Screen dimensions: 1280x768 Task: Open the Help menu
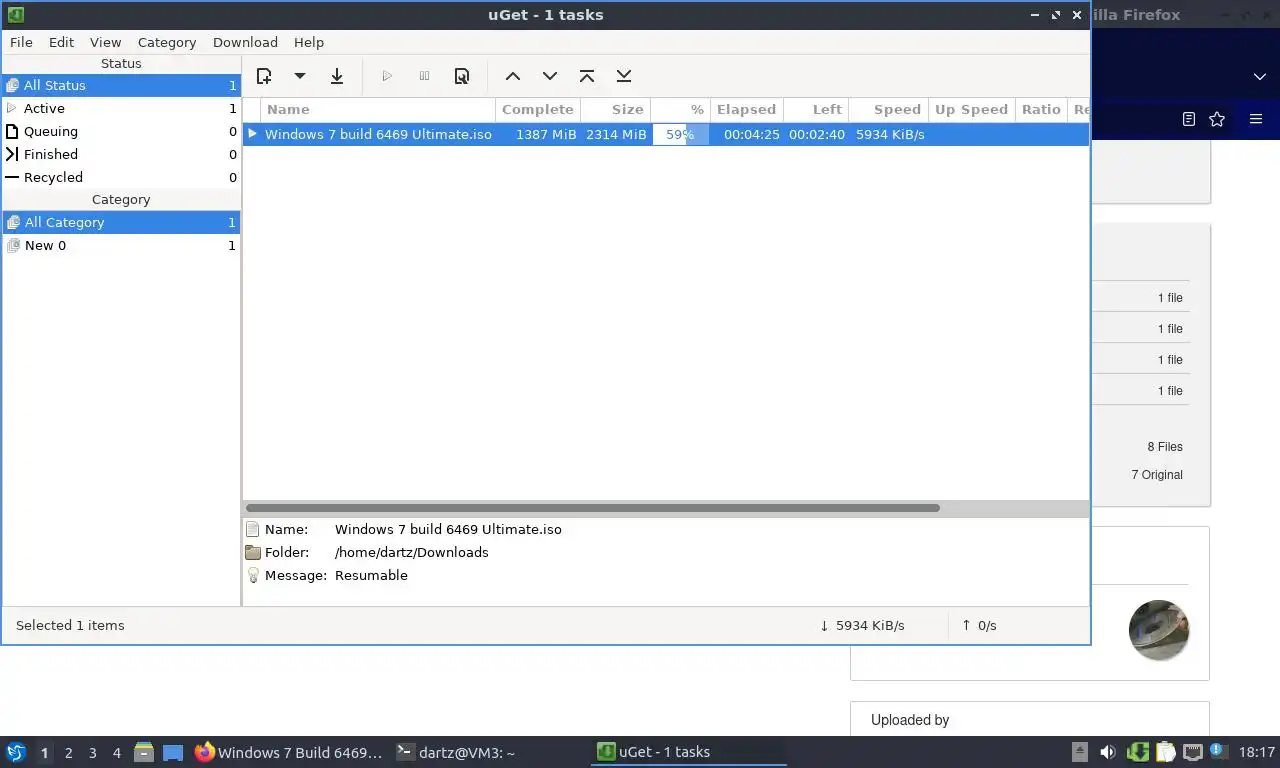[x=309, y=42]
